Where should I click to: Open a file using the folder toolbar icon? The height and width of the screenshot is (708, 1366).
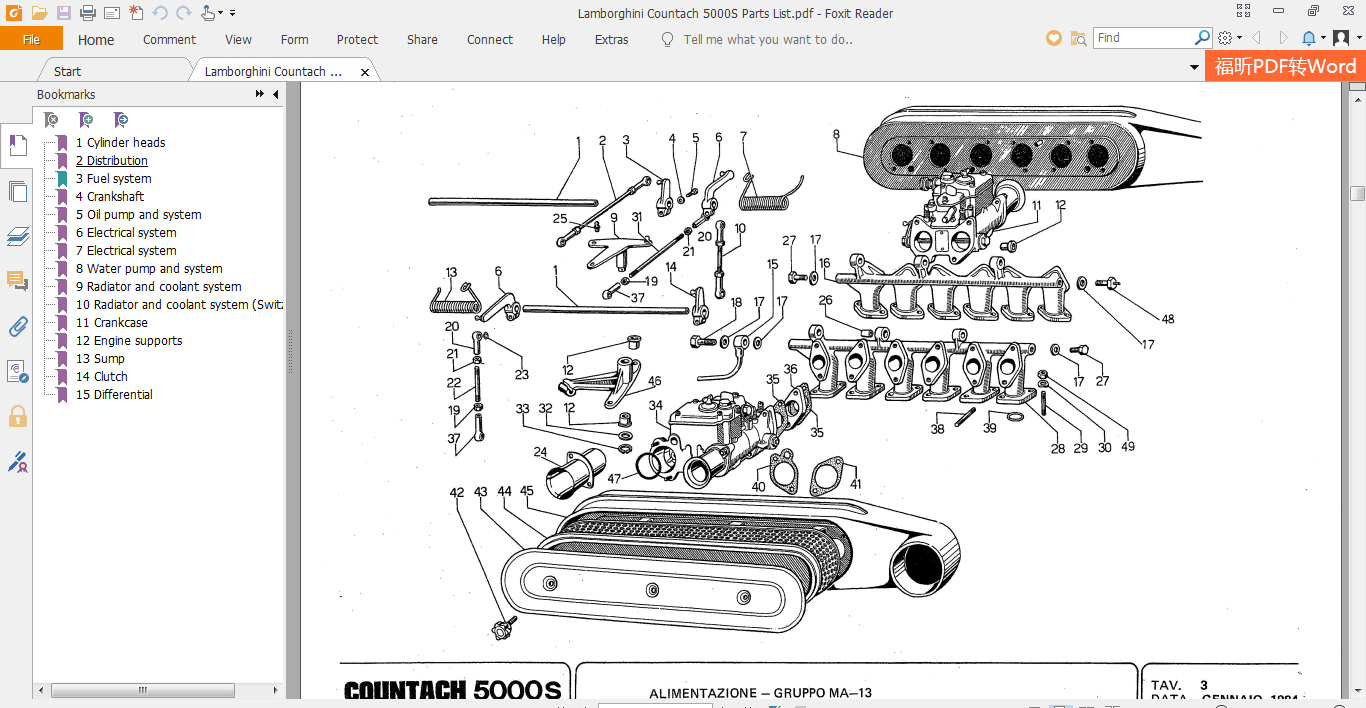[x=38, y=13]
